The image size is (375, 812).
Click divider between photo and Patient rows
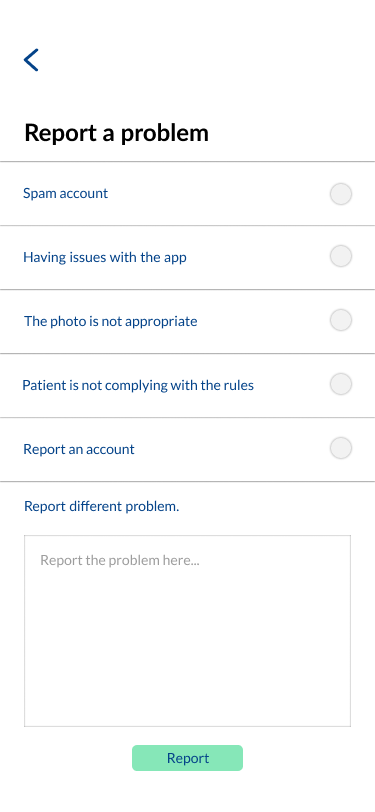point(188,354)
